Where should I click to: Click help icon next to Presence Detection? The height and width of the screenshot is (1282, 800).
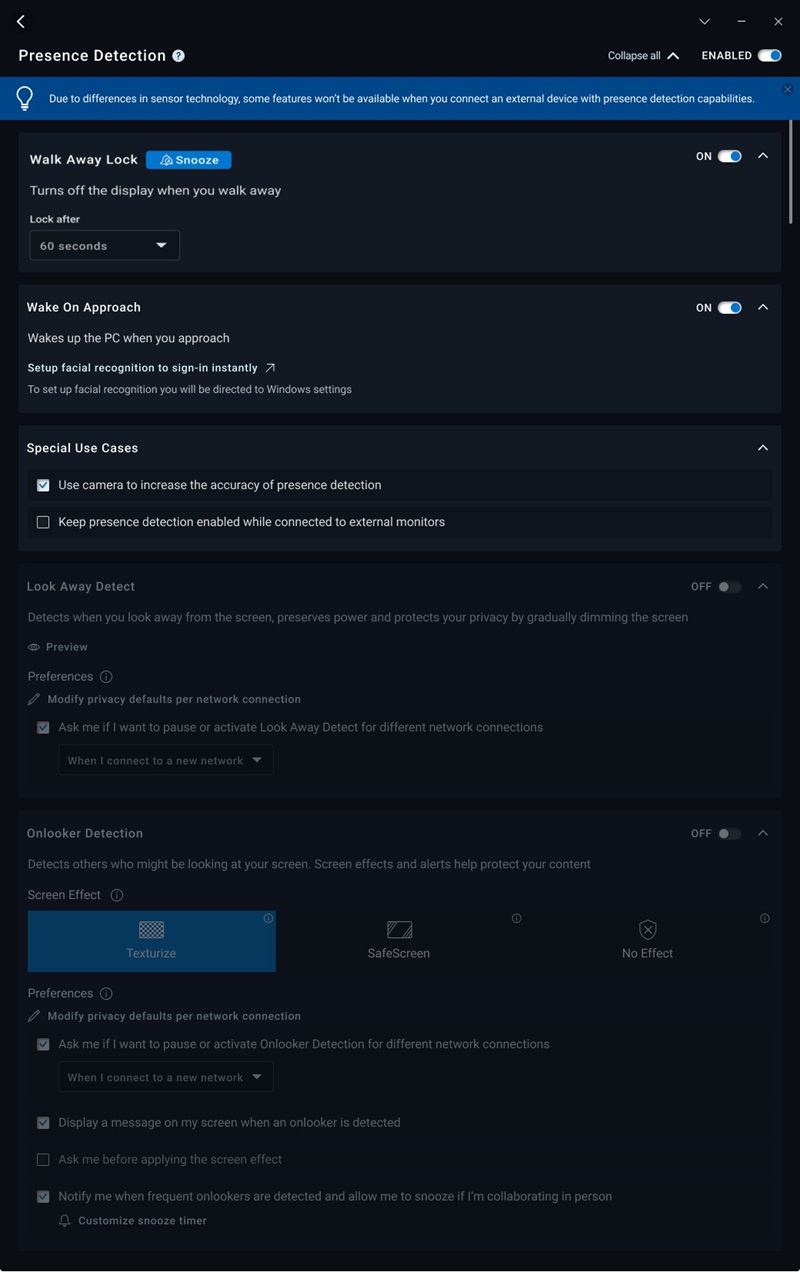coord(178,56)
